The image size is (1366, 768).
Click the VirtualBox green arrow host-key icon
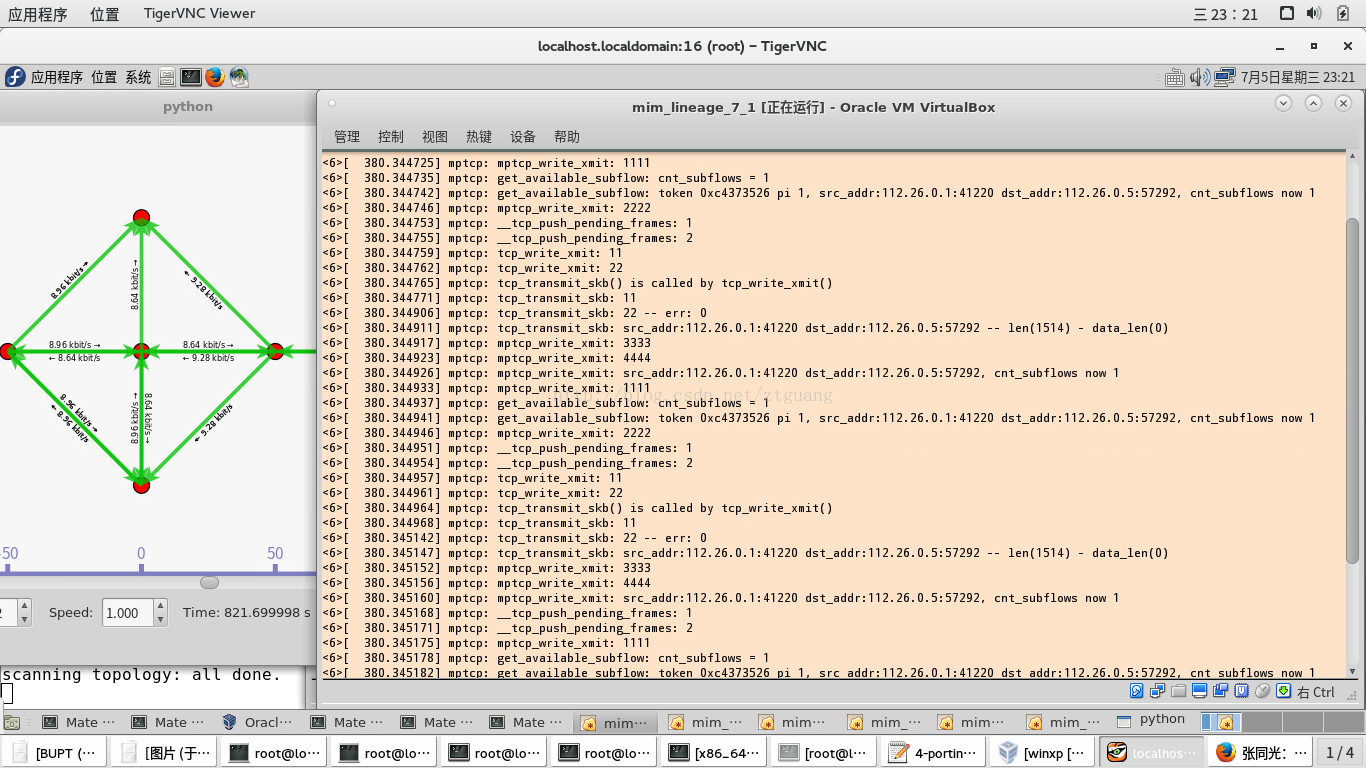coord(1285,691)
